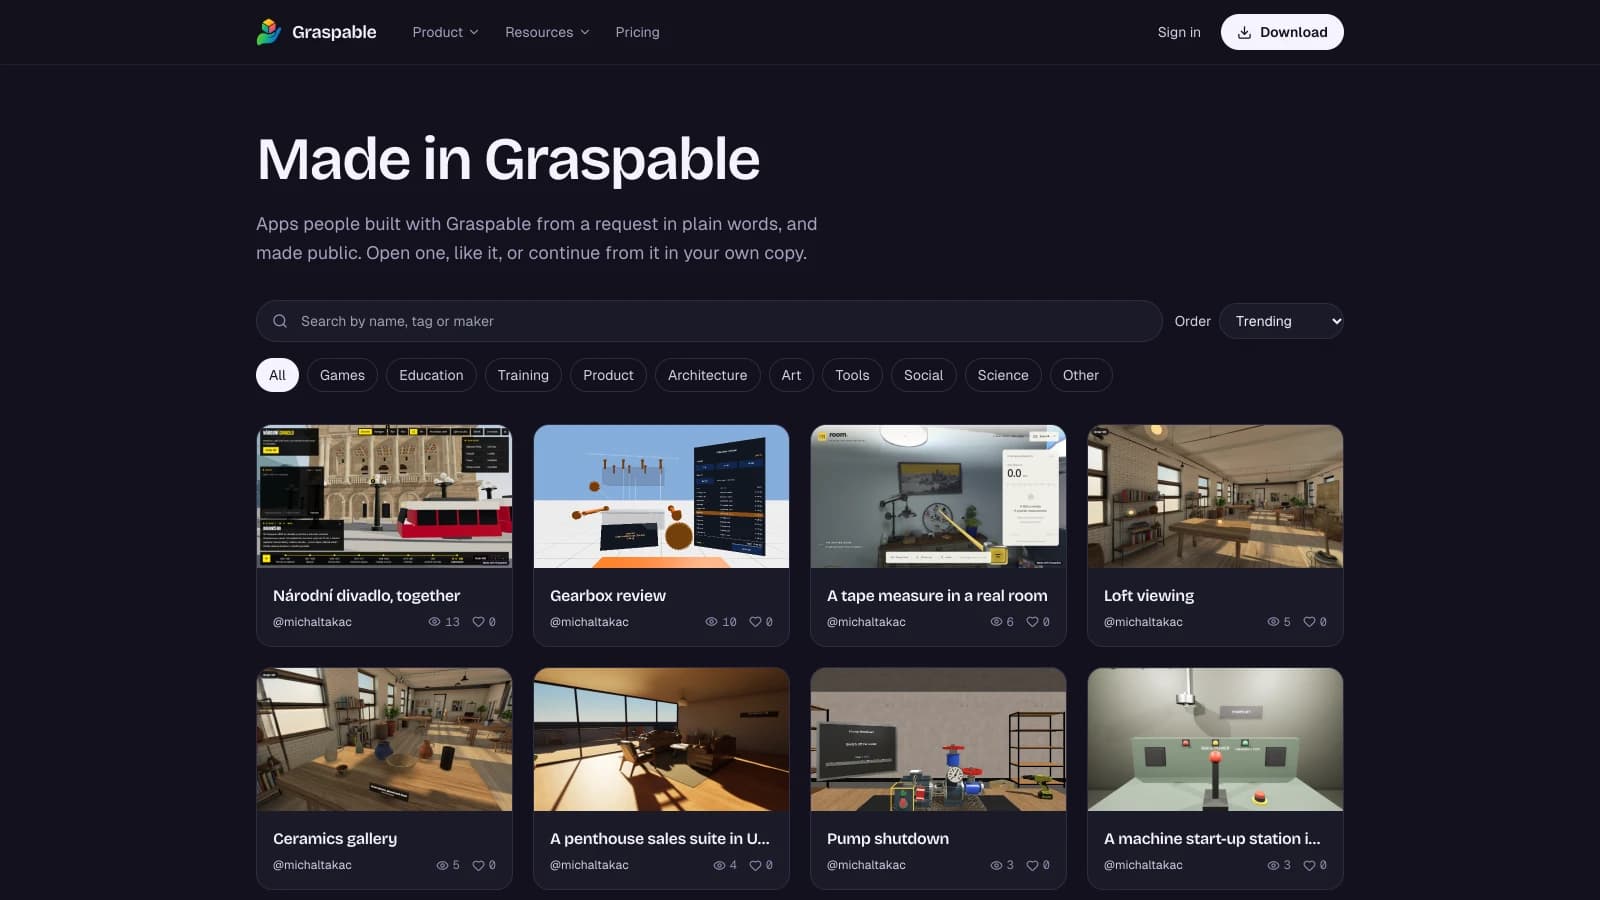
Task: Show the Art category
Action: pos(791,375)
